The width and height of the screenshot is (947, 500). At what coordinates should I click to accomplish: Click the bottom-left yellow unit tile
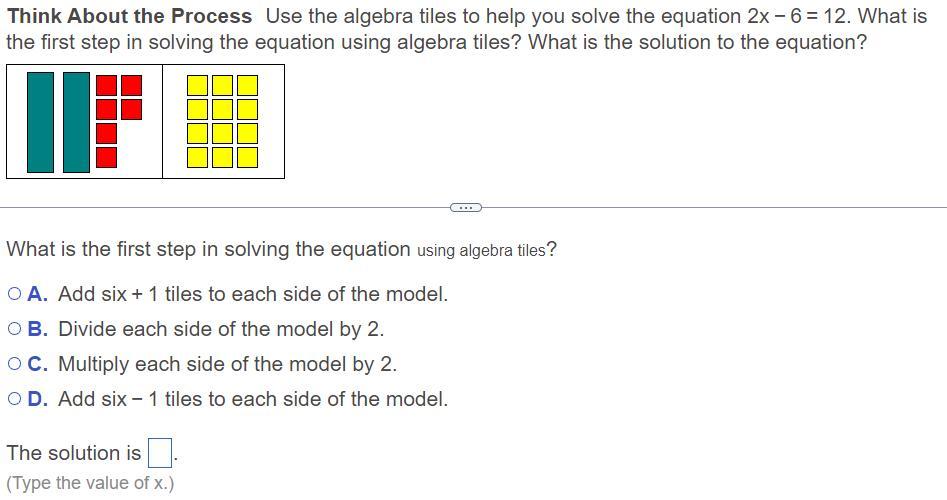tap(198, 157)
